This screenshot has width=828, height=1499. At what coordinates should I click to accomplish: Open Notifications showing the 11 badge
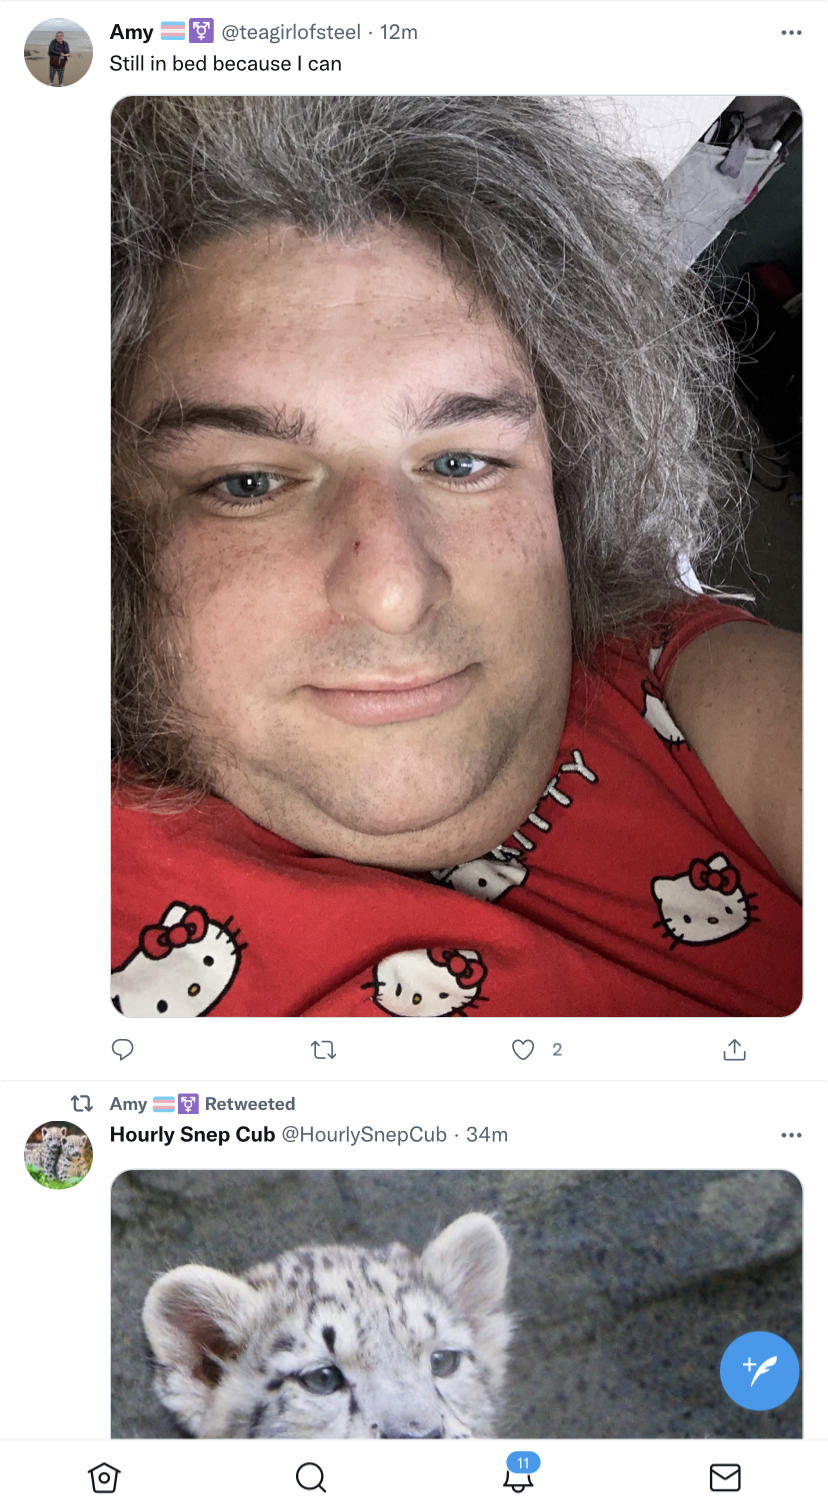click(518, 1472)
